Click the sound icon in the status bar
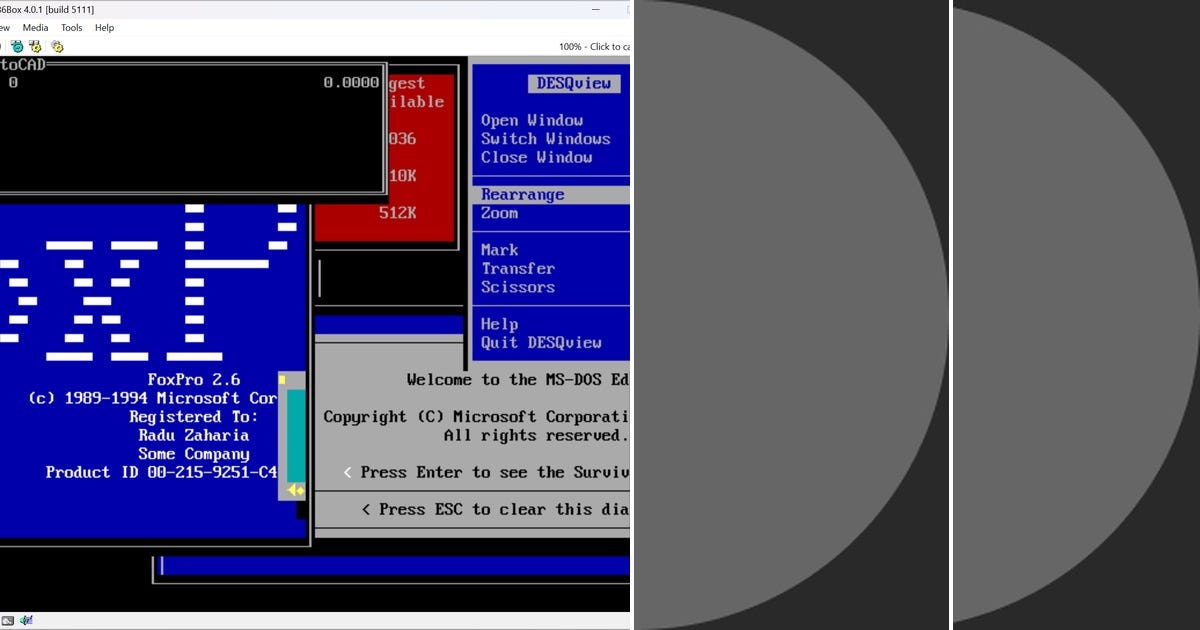The height and width of the screenshot is (630, 1200). [27, 621]
